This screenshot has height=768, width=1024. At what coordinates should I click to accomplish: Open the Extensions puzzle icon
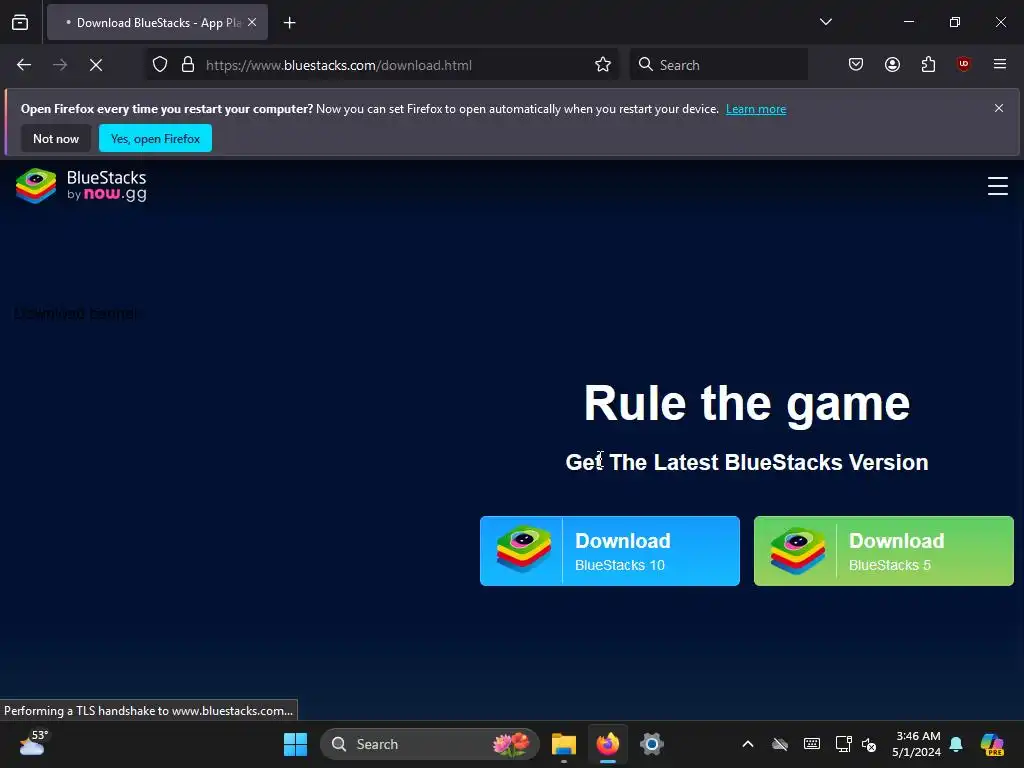[928, 64]
